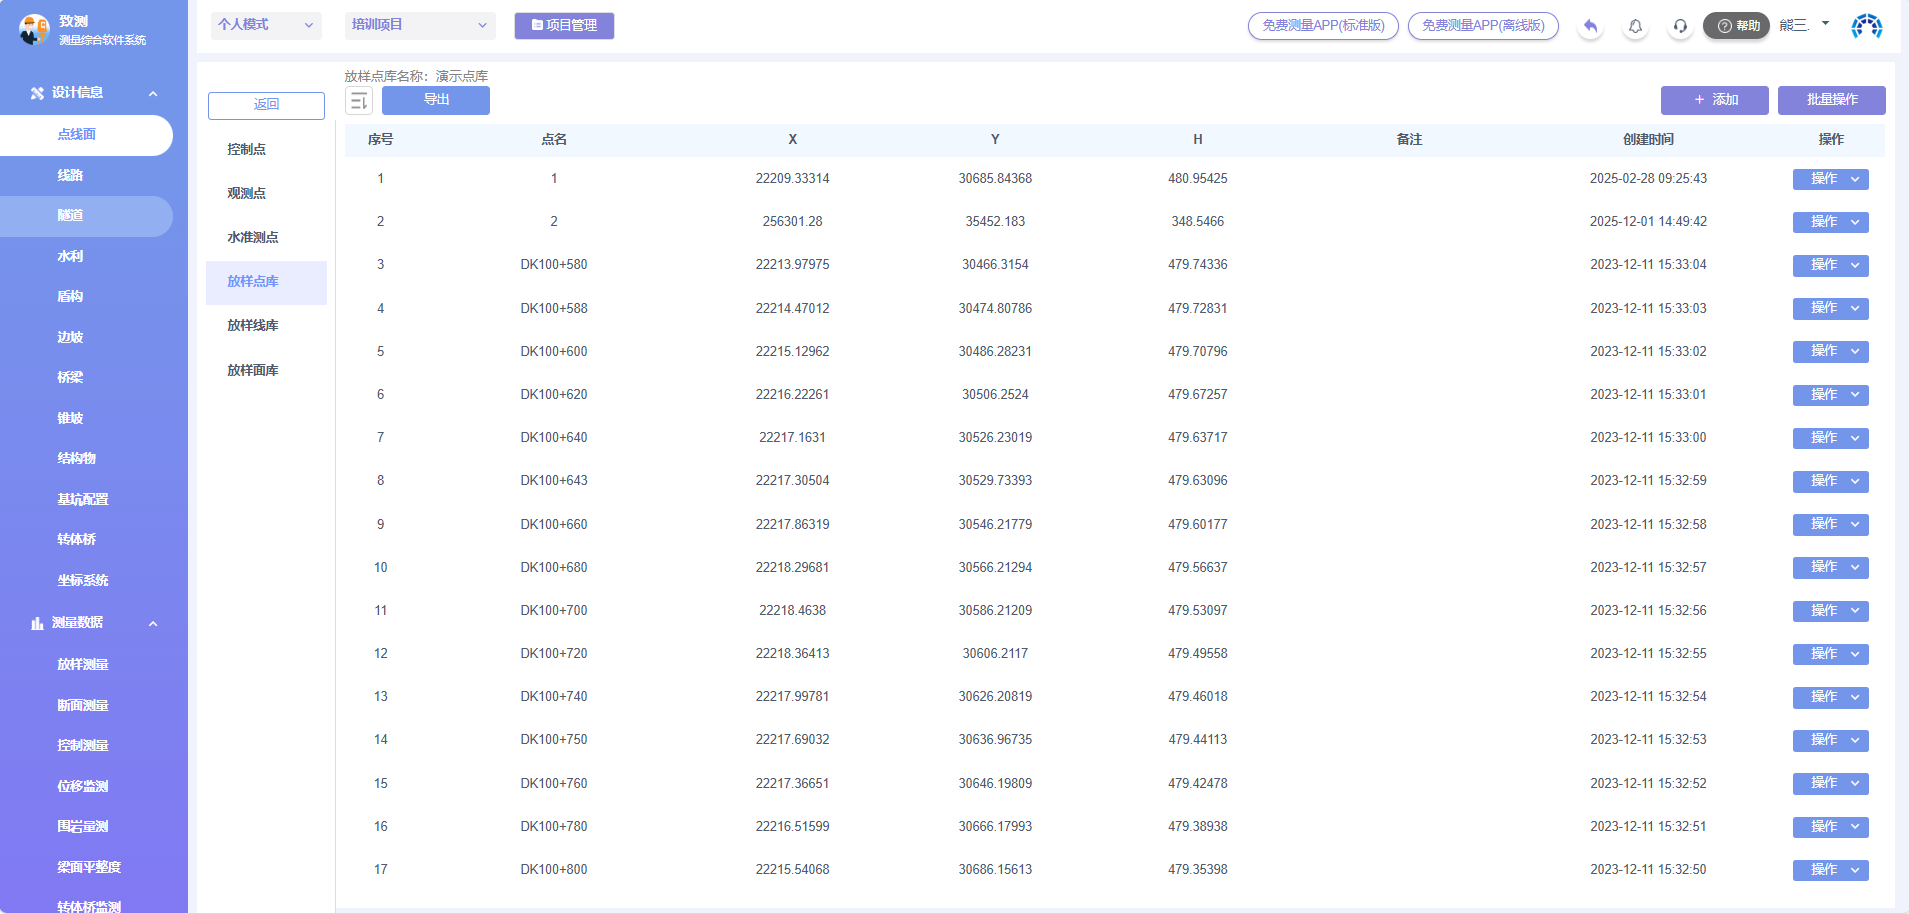Image resolution: width=1909 pixels, height=914 pixels.
Task: Click the 致测 surveyor logo avatar
Action: pos(33,30)
